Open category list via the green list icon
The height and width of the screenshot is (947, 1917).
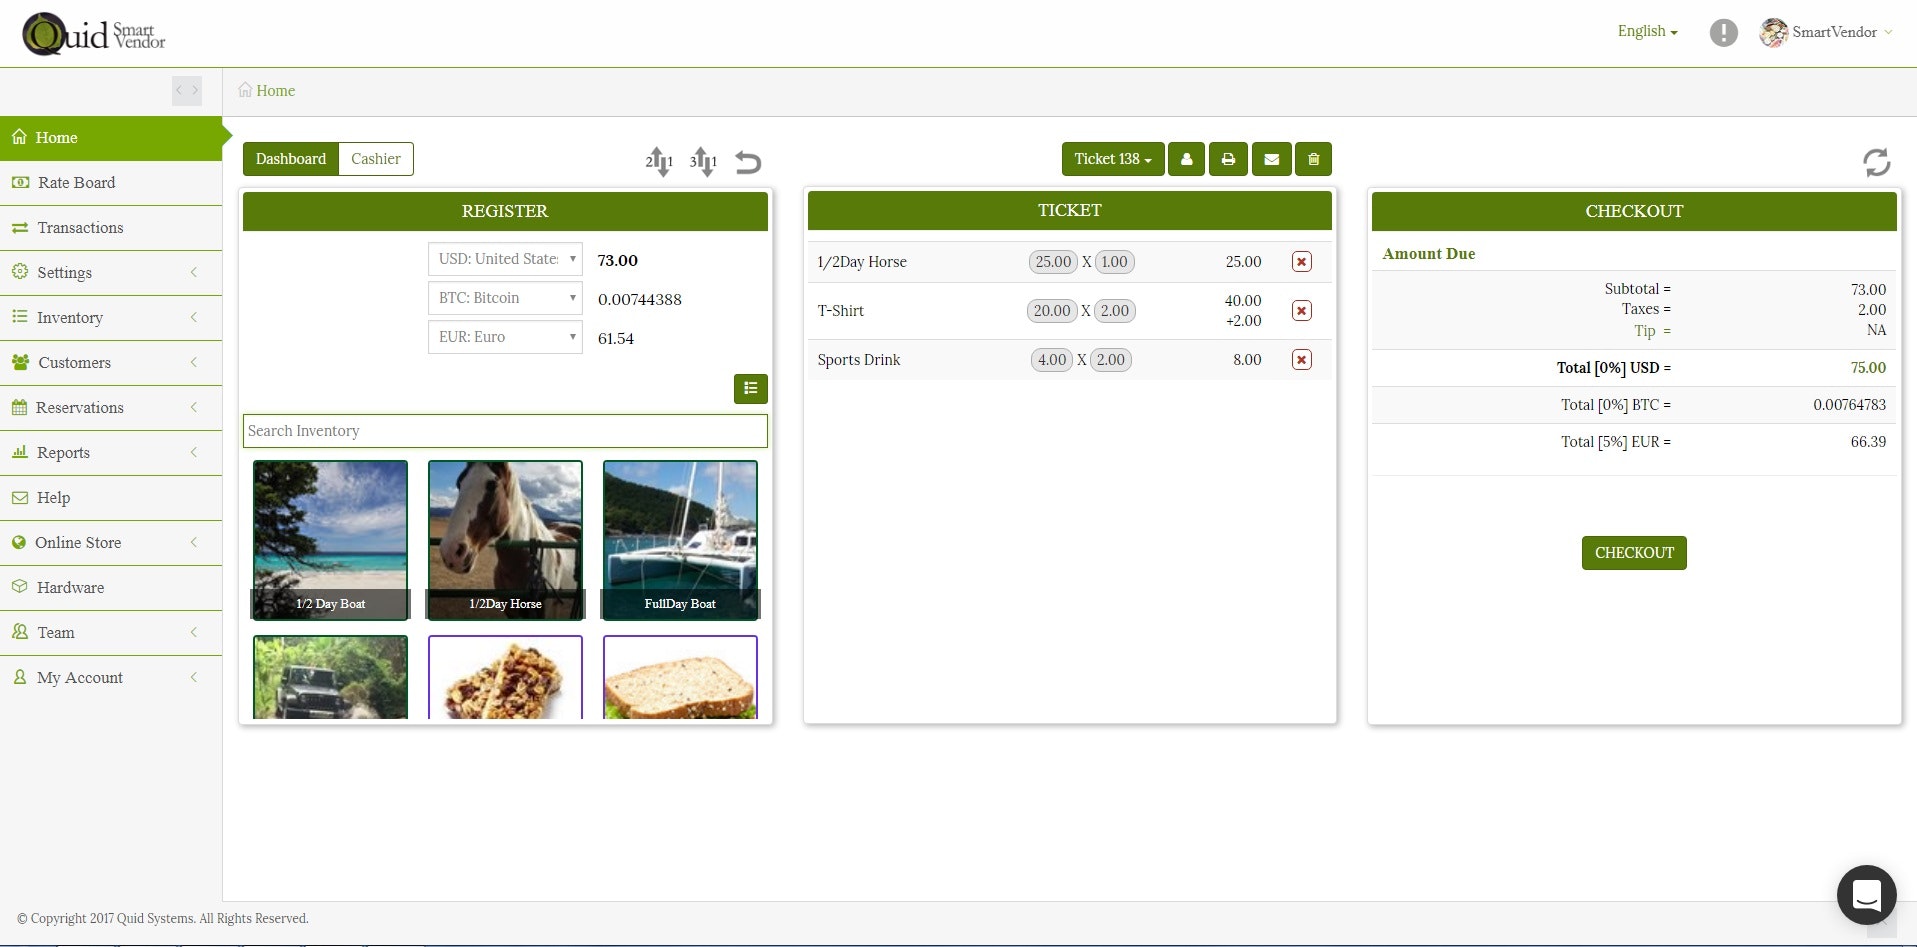point(750,389)
